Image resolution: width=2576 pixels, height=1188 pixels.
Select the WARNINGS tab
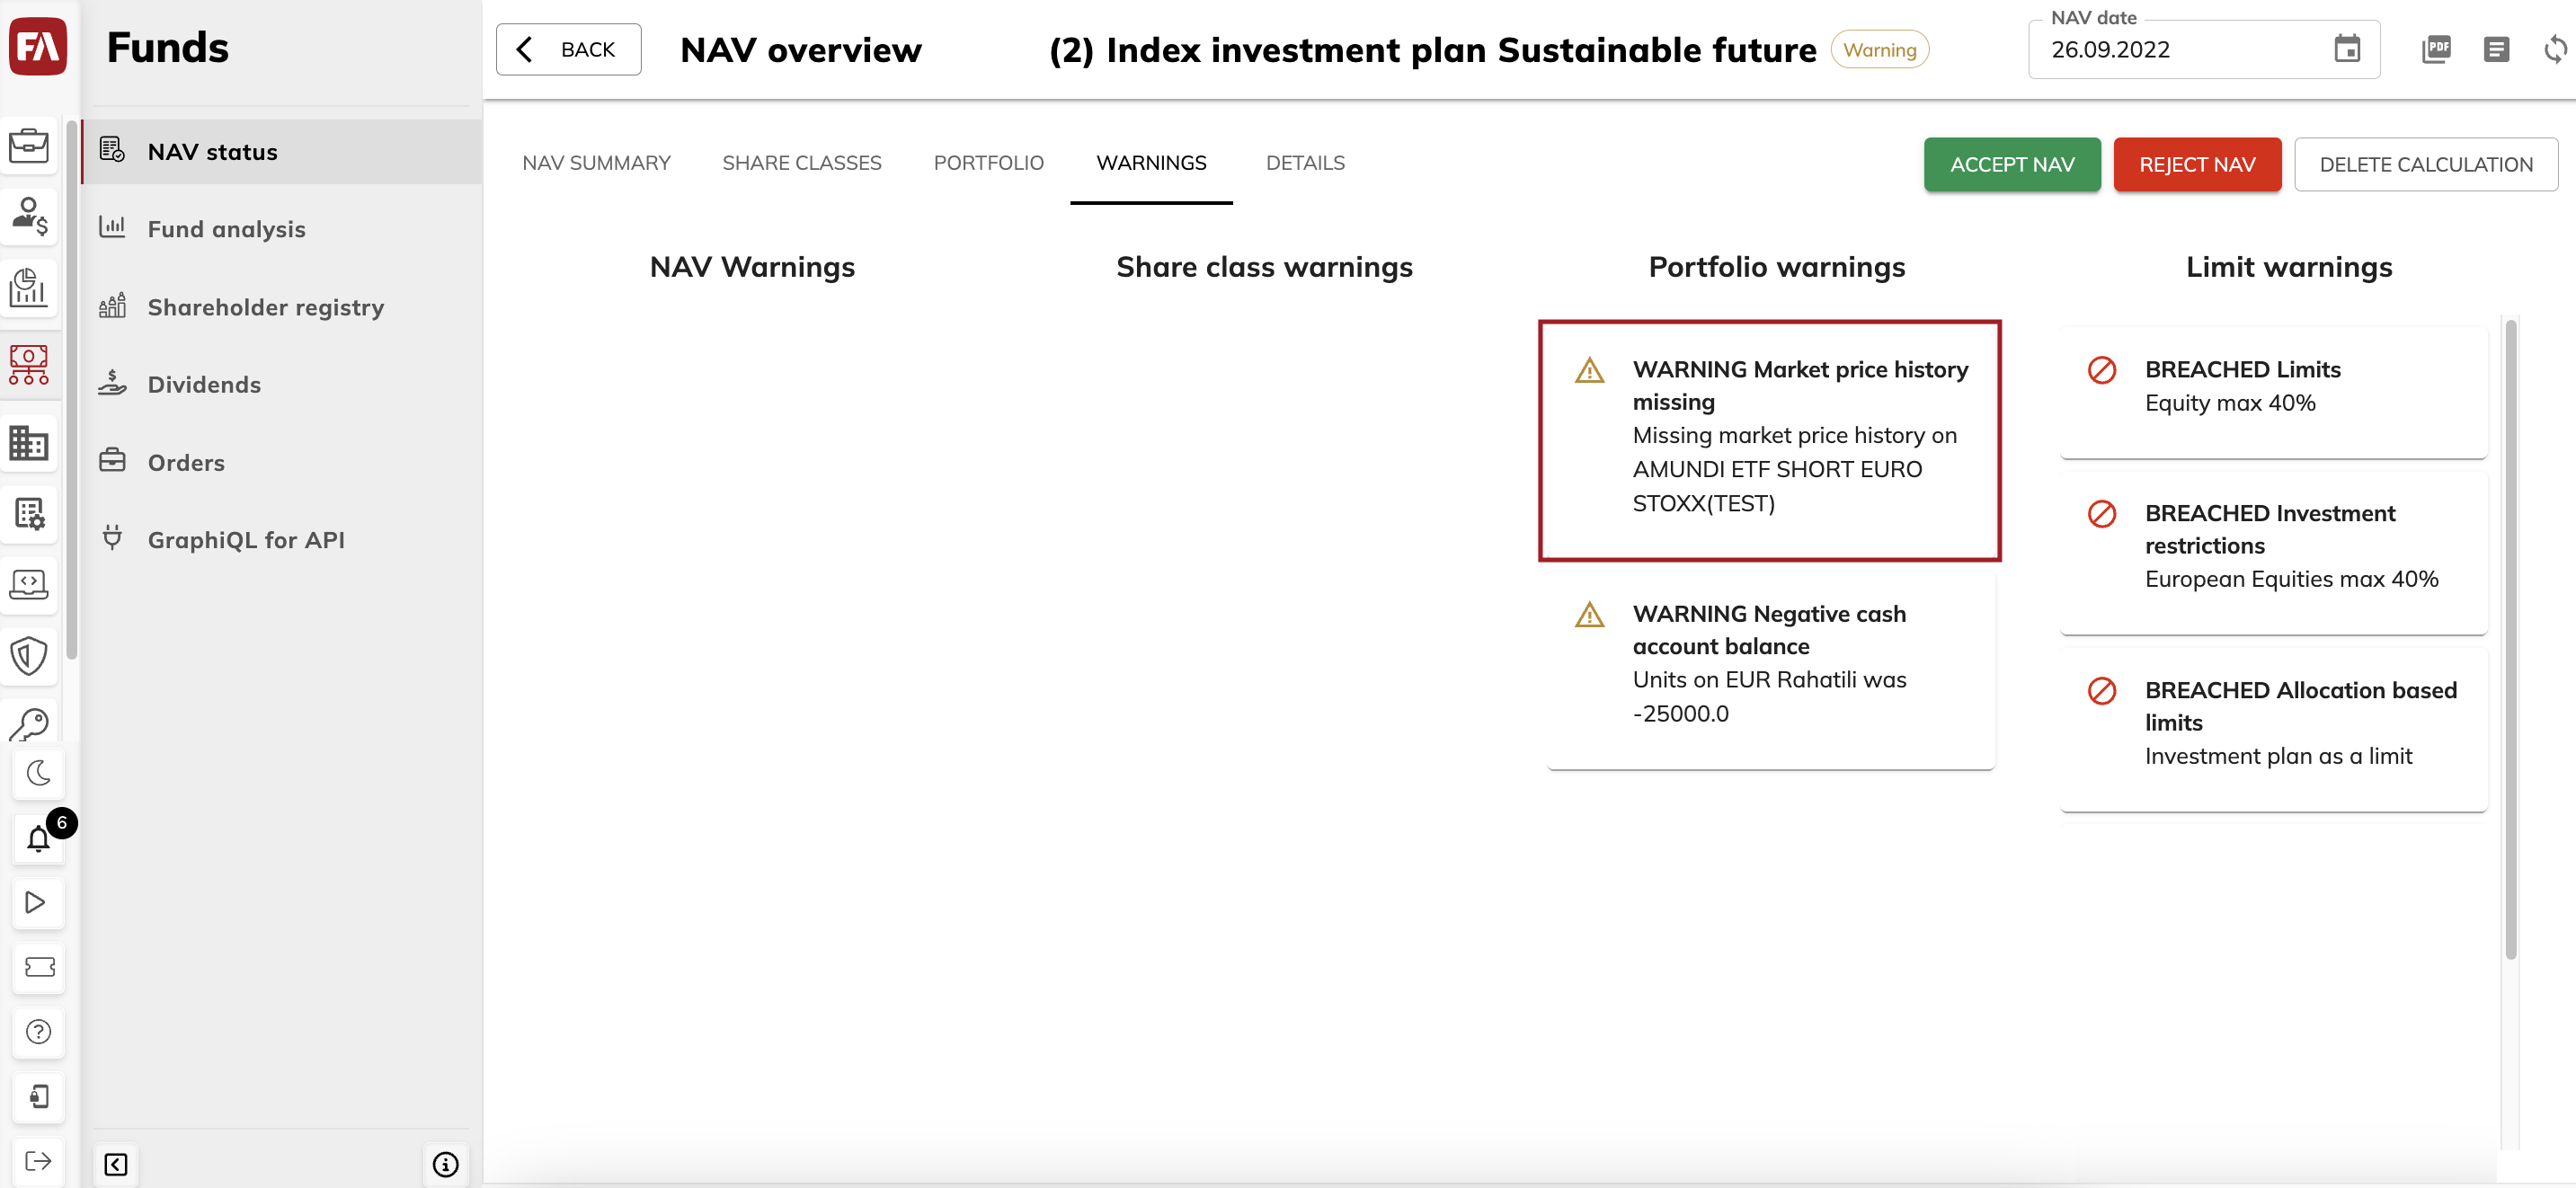coord(1151,163)
